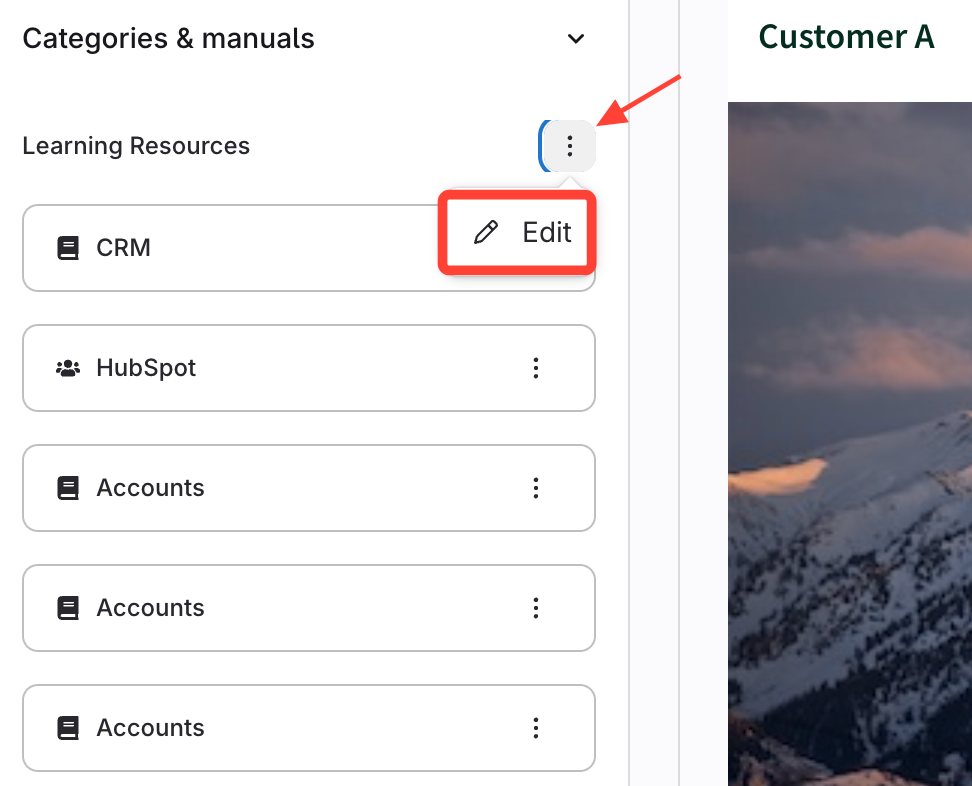Open options for the topmost Accounts manual
The height and width of the screenshot is (786, 972).
click(x=536, y=488)
